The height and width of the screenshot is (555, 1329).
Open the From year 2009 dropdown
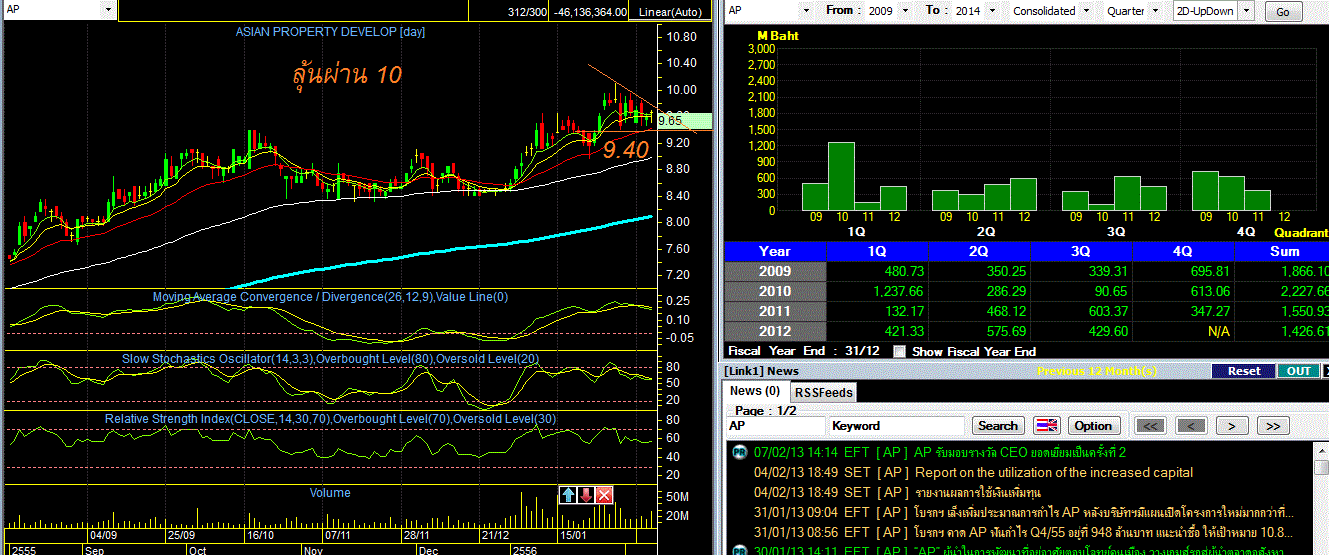[x=904, y=11]
